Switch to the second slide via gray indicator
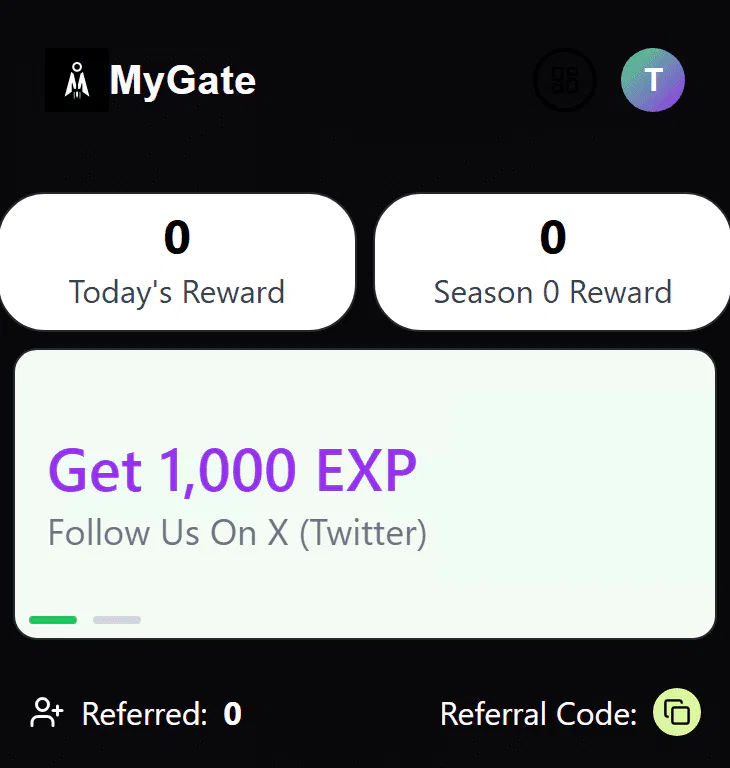This screenshot has height=768, width=730. click(x=117, y=620)
